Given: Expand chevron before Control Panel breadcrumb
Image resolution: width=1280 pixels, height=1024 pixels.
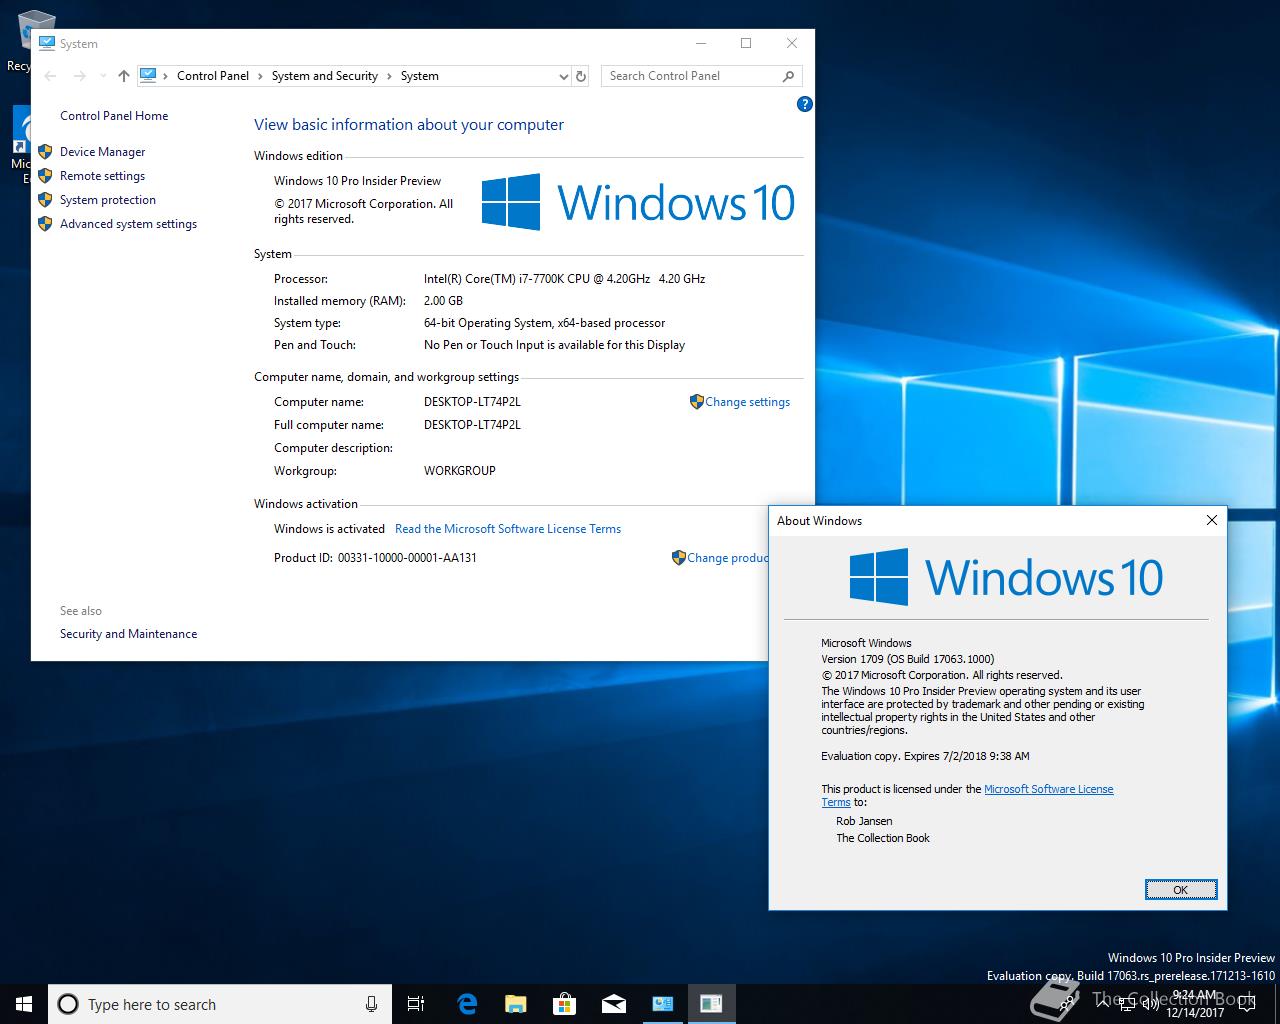Looking at the screenshot, I should pyautogui.click(x=166, y=76).
